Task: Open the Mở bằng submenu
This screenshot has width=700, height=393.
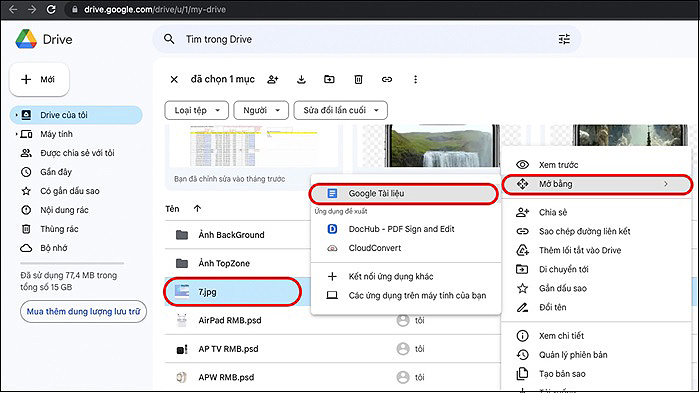Action: click(x=597, y=184)
